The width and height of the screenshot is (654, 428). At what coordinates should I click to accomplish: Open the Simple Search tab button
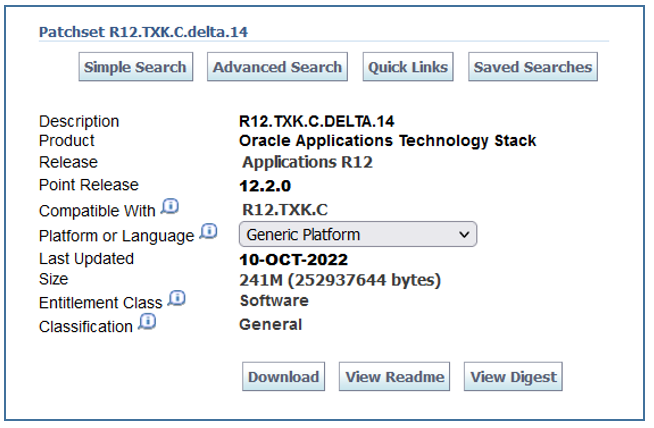[x=135, y=67]
